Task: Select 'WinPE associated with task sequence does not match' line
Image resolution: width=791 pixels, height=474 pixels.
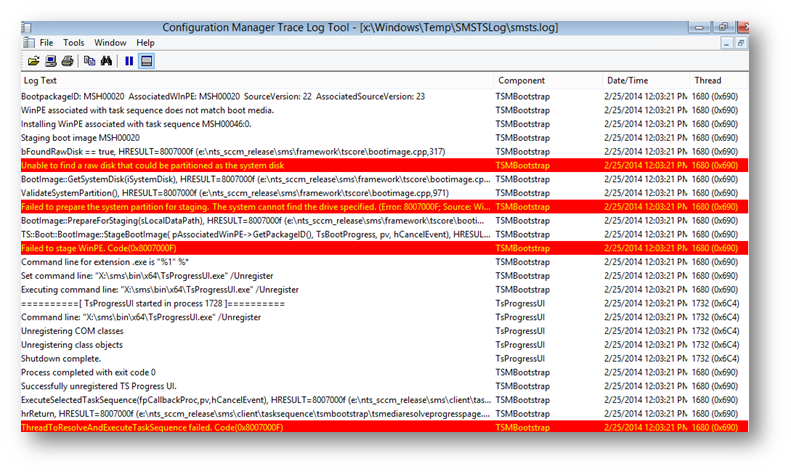Action: [x=385, y=110]
